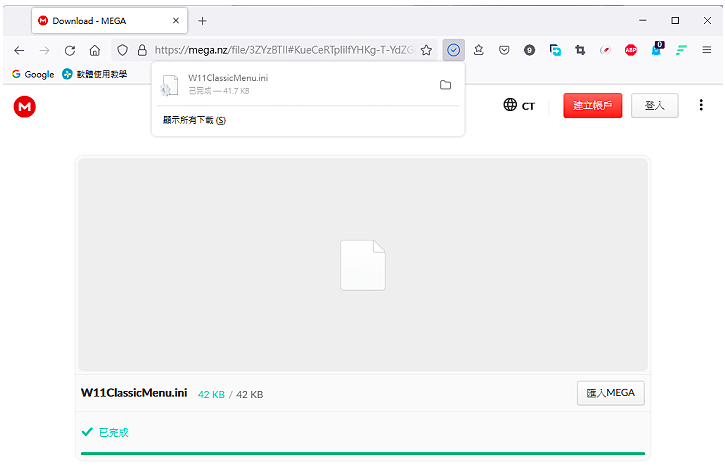Go back to the previous page

click(x=19, y=50)
